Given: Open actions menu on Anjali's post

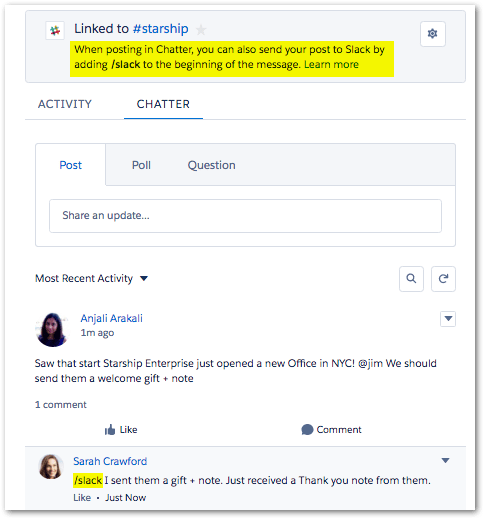Looking at the screenshot, I should point(448,319).
